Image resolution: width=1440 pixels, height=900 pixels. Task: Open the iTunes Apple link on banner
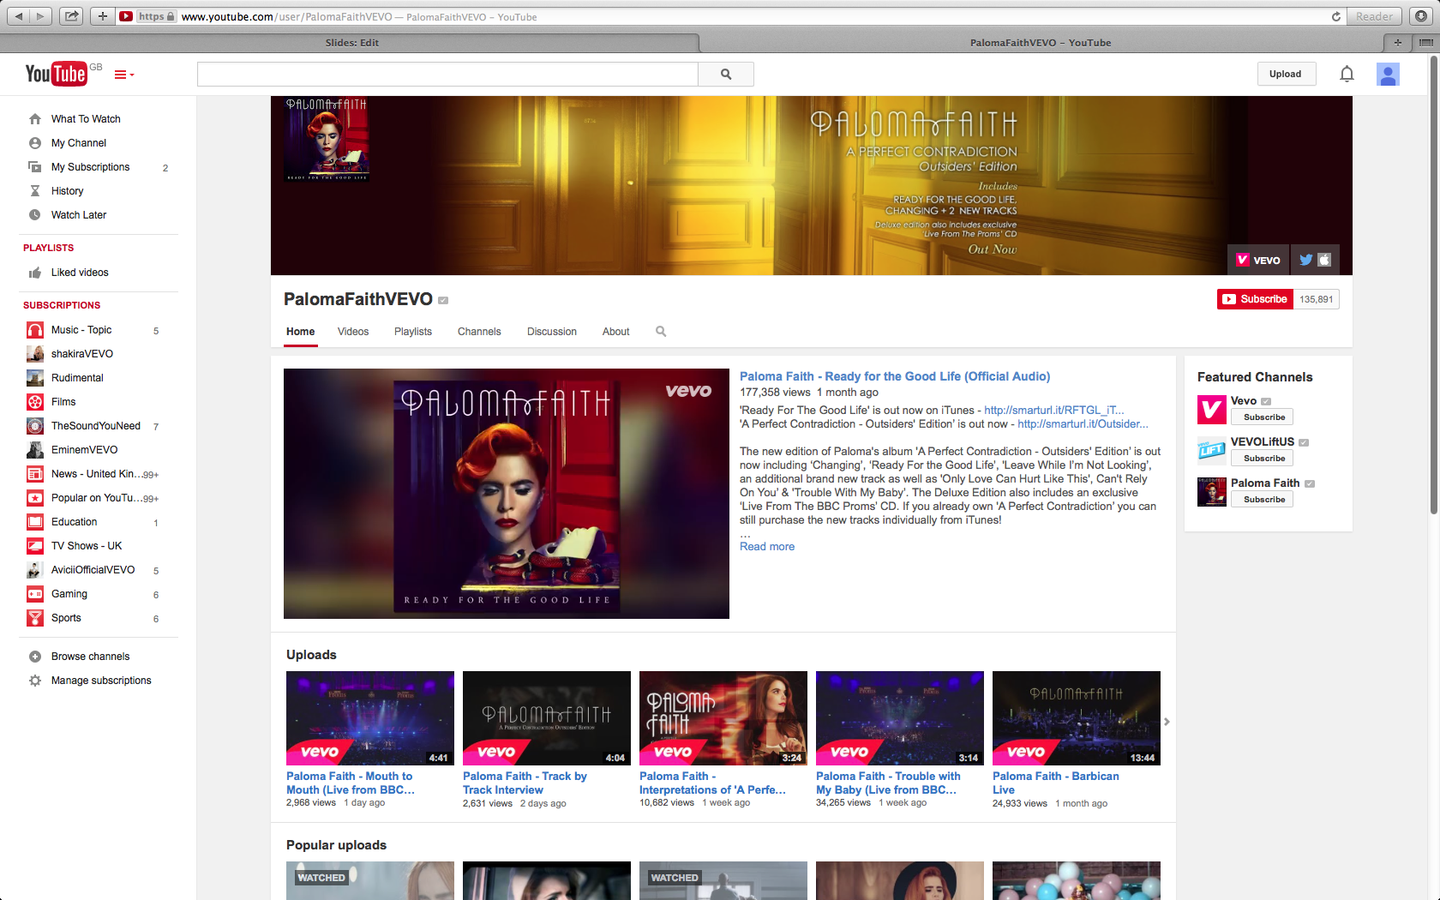pyautogui.click(x=1324, y=260)
